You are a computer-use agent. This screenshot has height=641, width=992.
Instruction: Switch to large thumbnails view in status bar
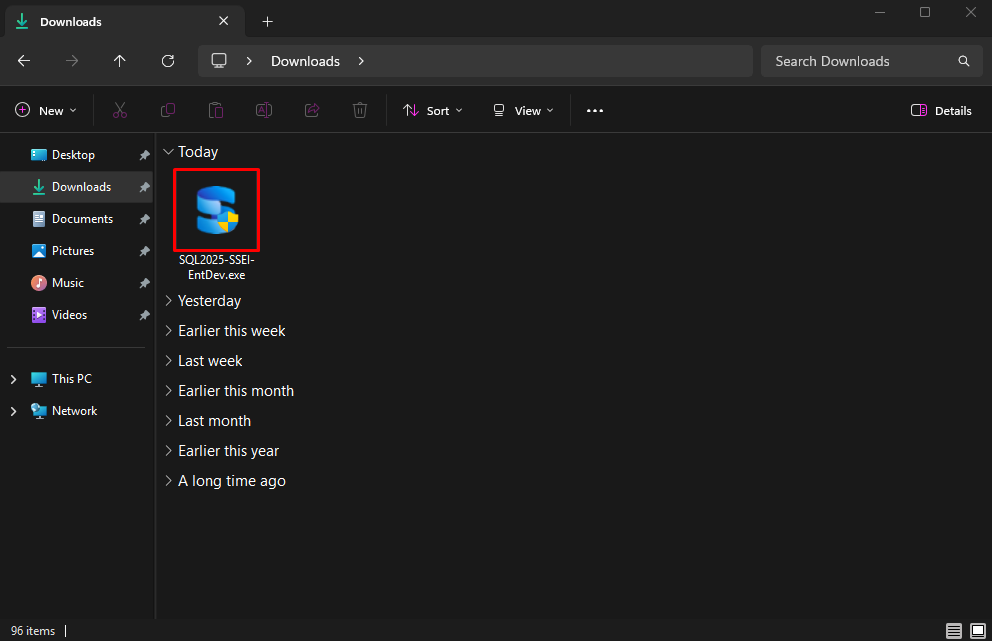click(978, 631)
